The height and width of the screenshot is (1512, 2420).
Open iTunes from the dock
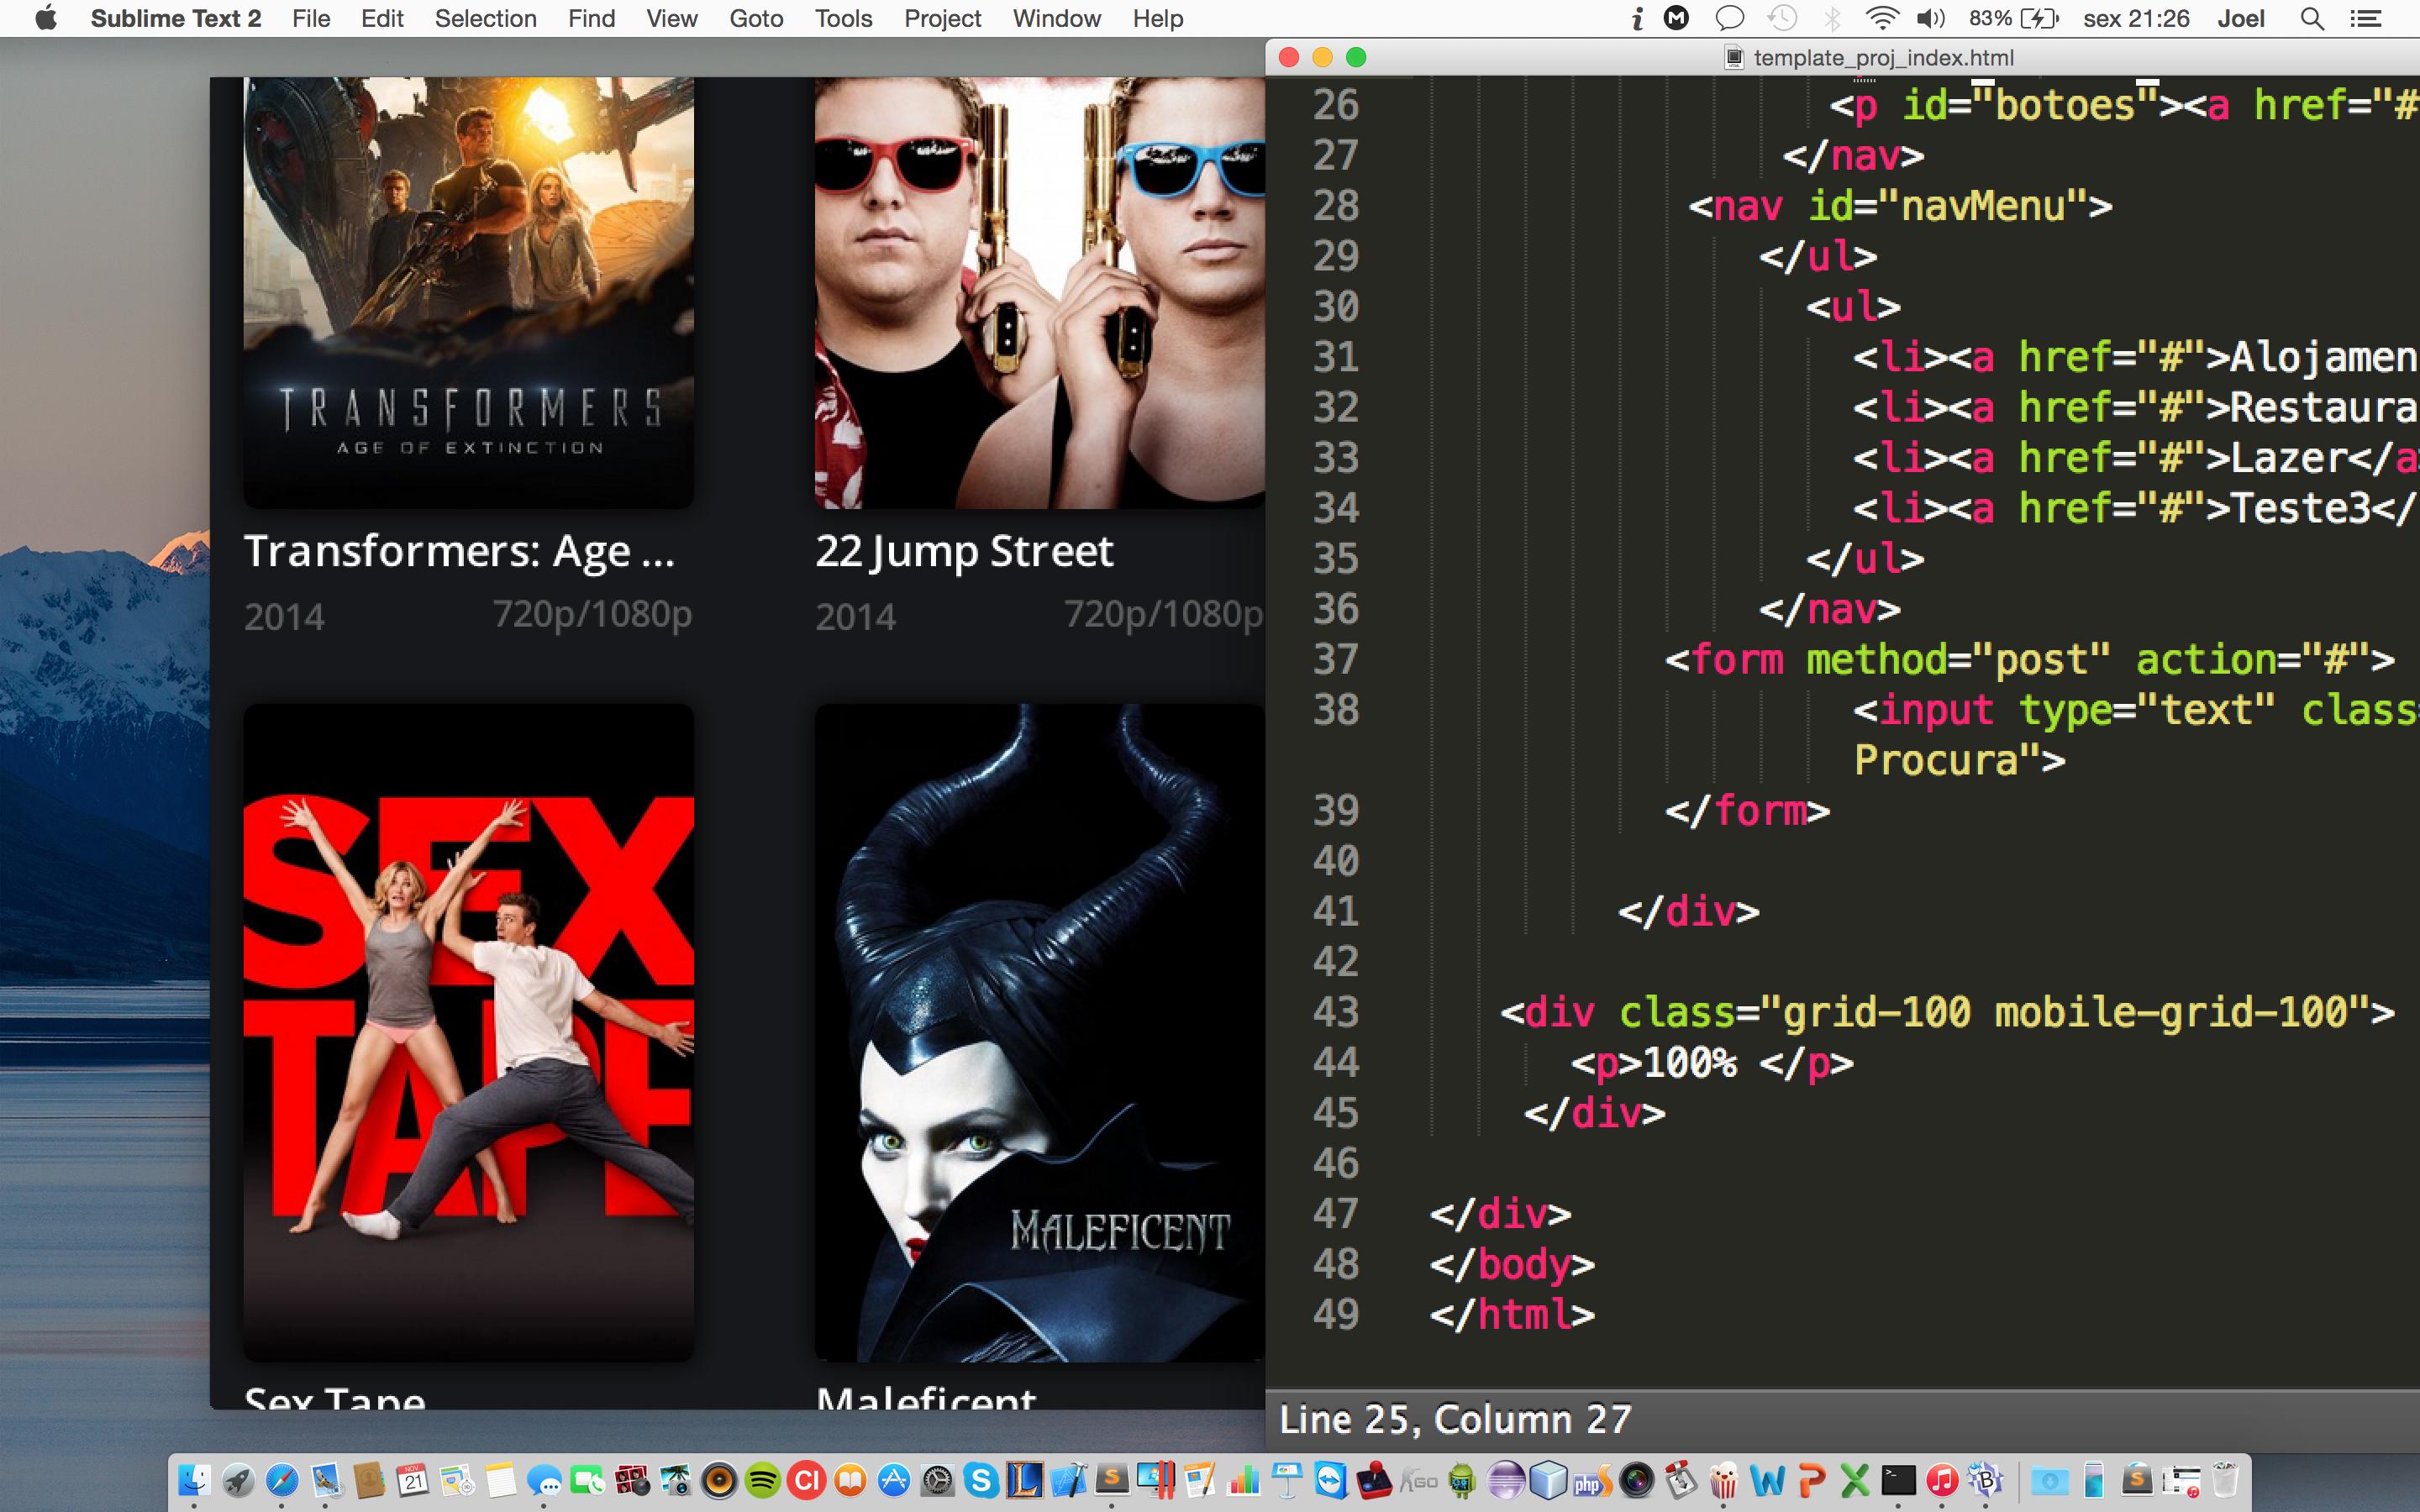point(1942,1480)
